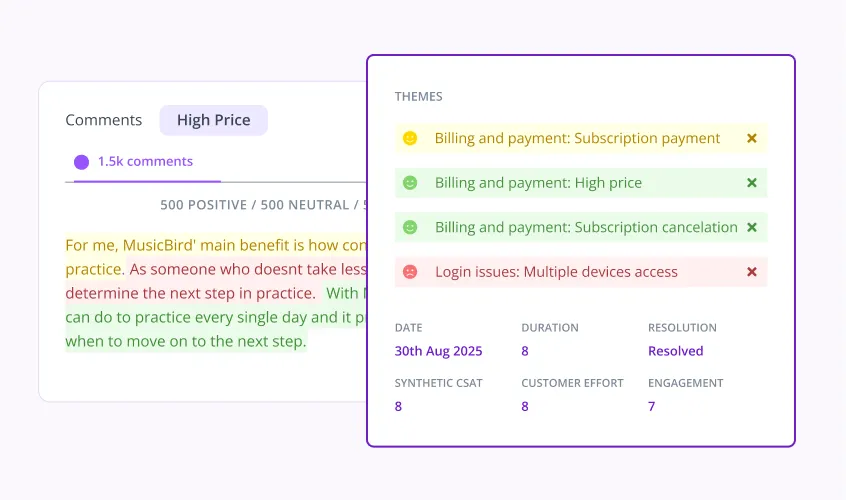The height and width of the screenshot is (500, 846).
Task: Select Billing and payment: Subscription payment theme
Action: (577, 139)
